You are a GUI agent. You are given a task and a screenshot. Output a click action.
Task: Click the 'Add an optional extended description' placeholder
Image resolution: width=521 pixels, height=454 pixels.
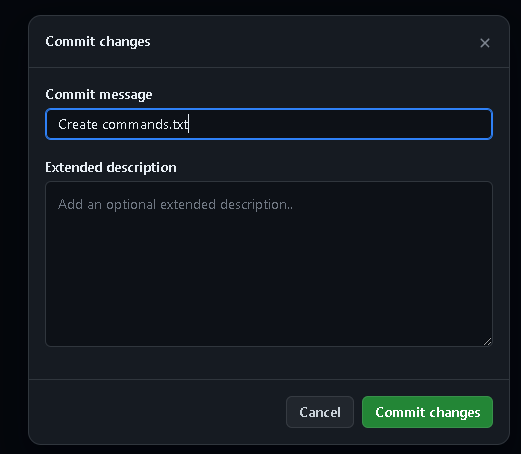[175, 205]
